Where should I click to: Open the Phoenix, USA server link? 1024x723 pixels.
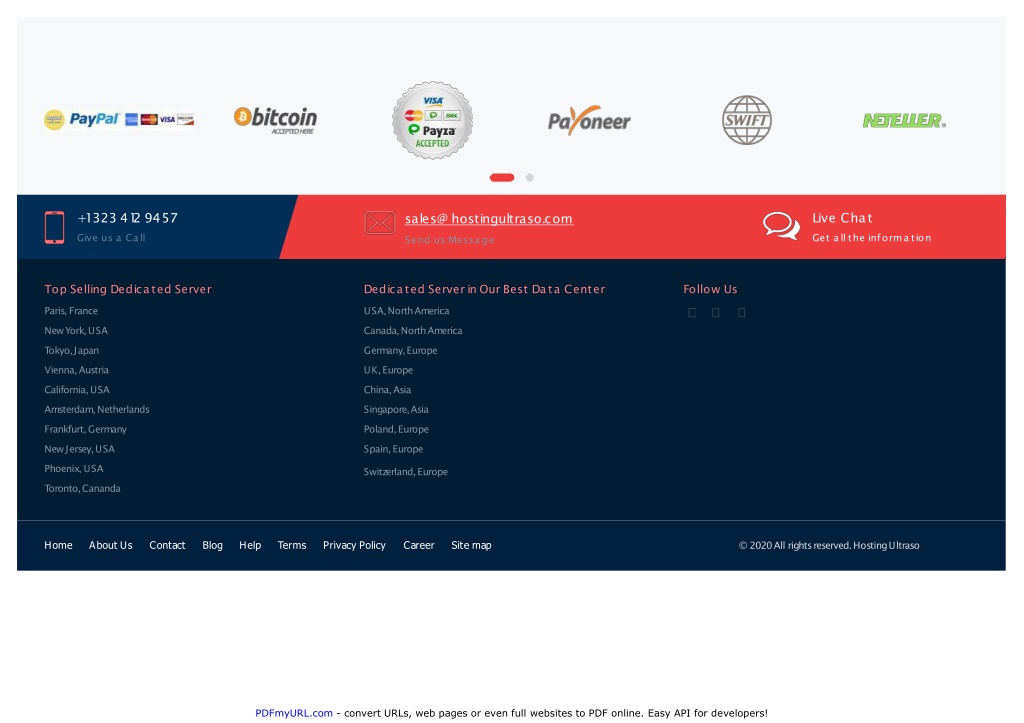(74, 469)
